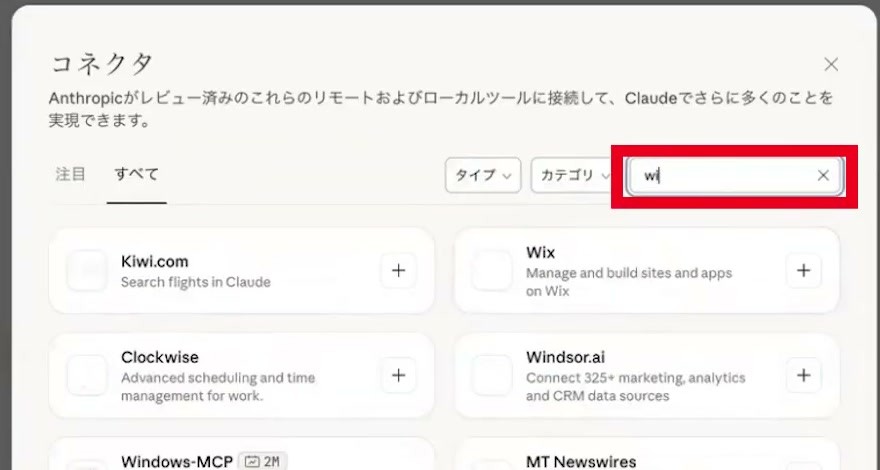The height and width of the screenshot is (470, 880).
Task: Add the Windsor.ai connector with its plus icon
Action: [x=804, y=375]
